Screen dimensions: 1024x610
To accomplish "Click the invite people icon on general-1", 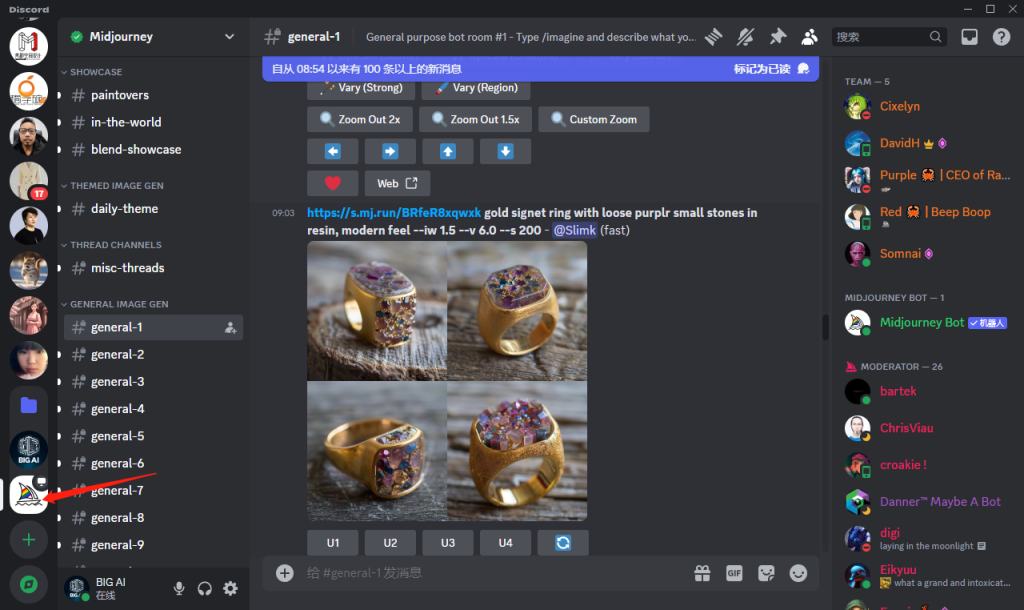I will [230, 328].
